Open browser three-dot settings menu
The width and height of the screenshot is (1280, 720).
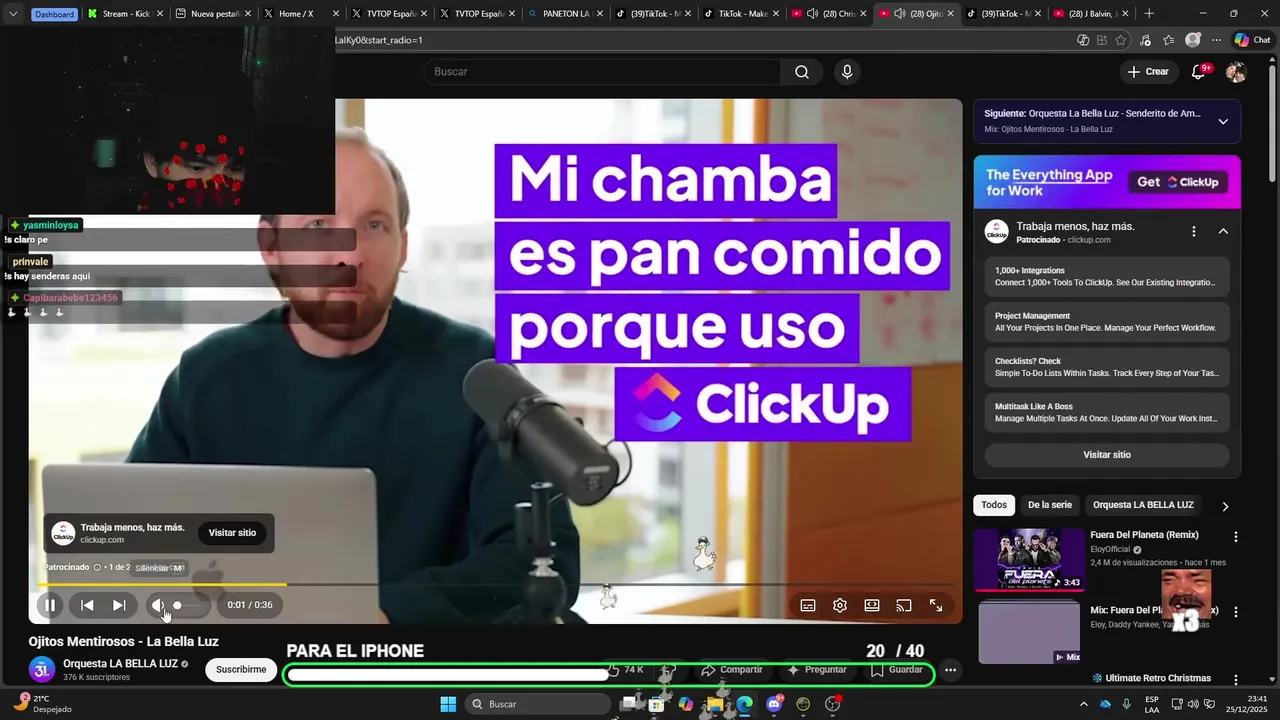click(x=1216, y=40)
